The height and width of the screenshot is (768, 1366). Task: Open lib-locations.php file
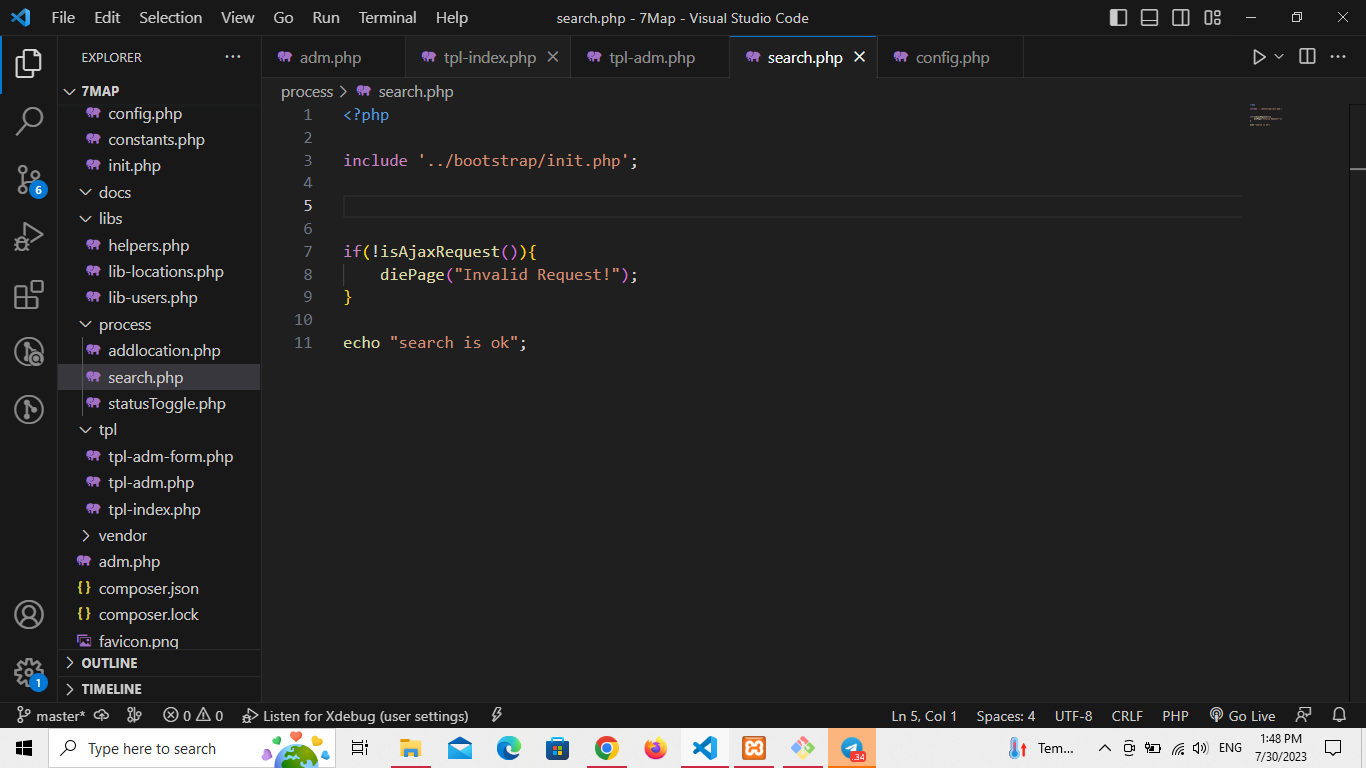159,271
